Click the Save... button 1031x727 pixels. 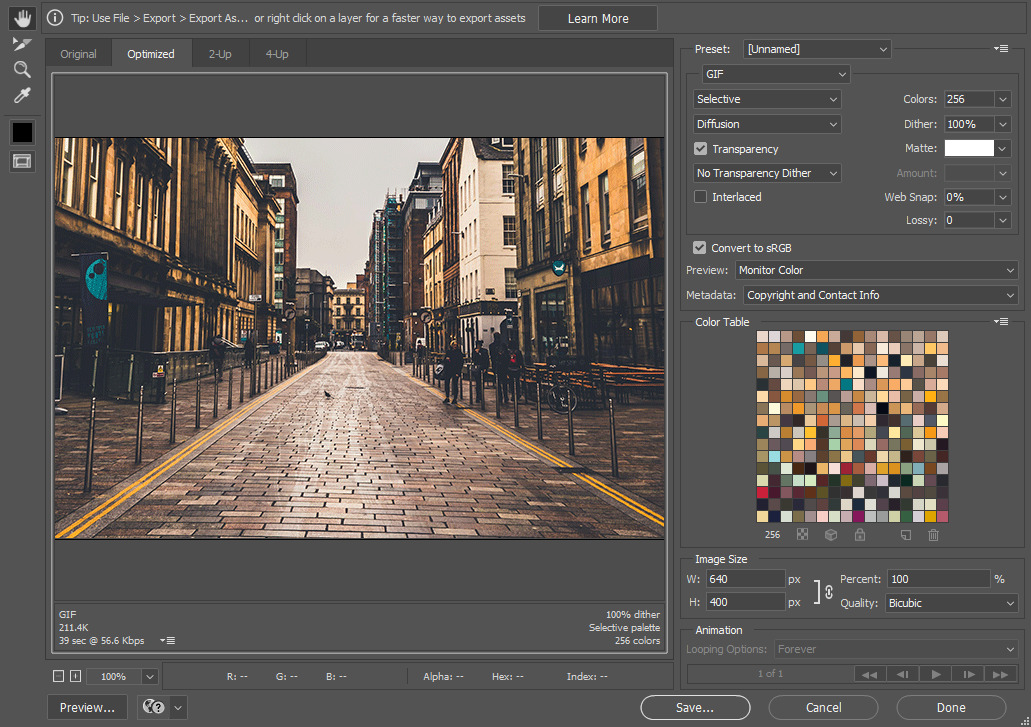click(x=695, y=707)
